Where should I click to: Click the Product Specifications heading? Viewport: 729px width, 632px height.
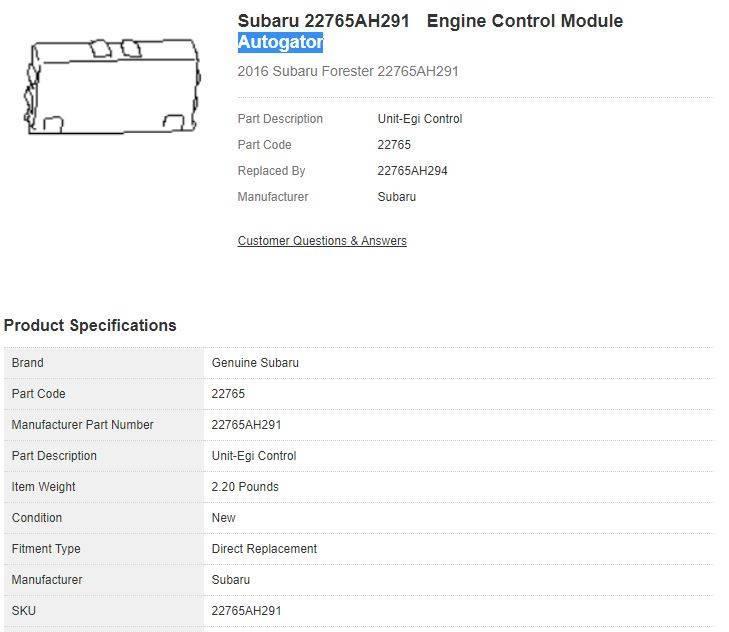(90, 325)
